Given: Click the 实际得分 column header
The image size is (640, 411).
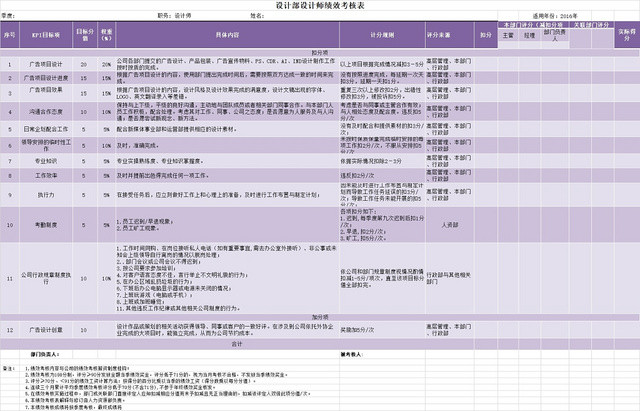Looking at the screenshot, I should coord(627,35).
